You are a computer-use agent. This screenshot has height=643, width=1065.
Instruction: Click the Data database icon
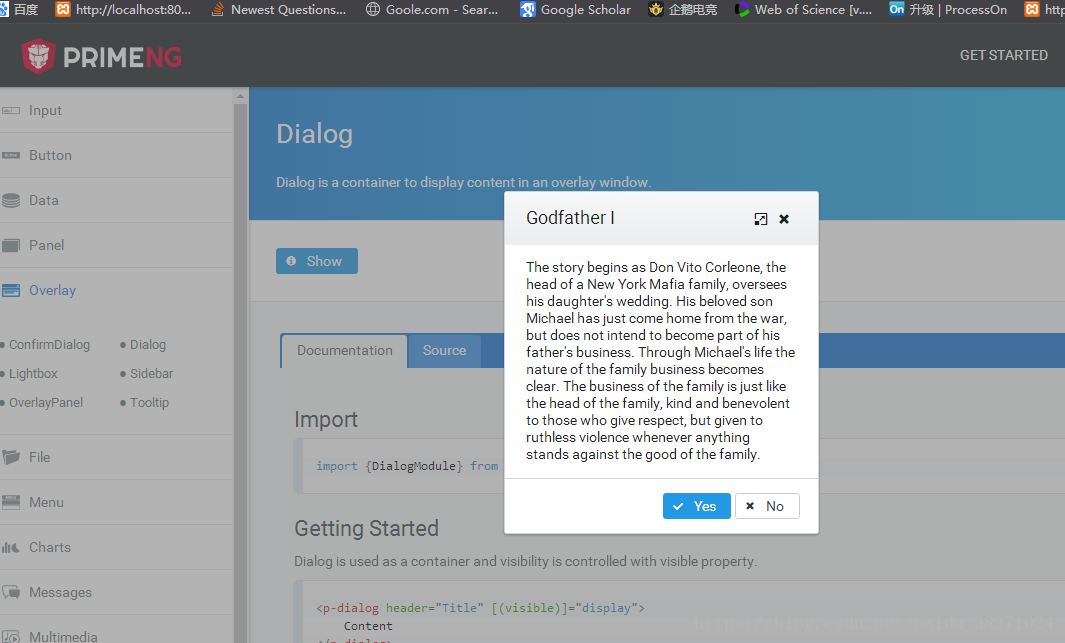point(11,200)
